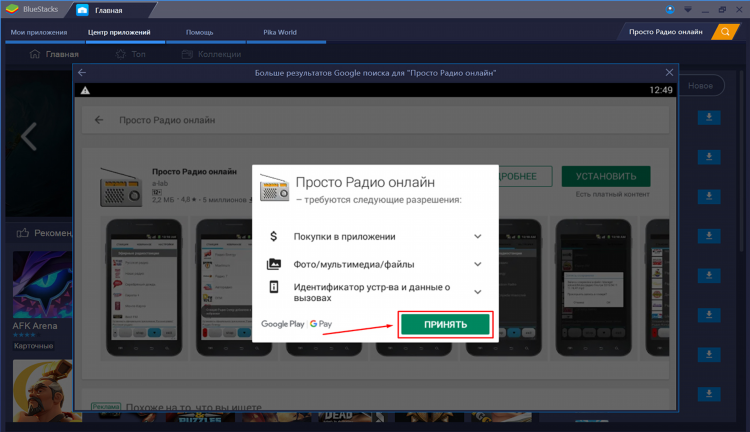Click the Новое button on right

point(700,86)
